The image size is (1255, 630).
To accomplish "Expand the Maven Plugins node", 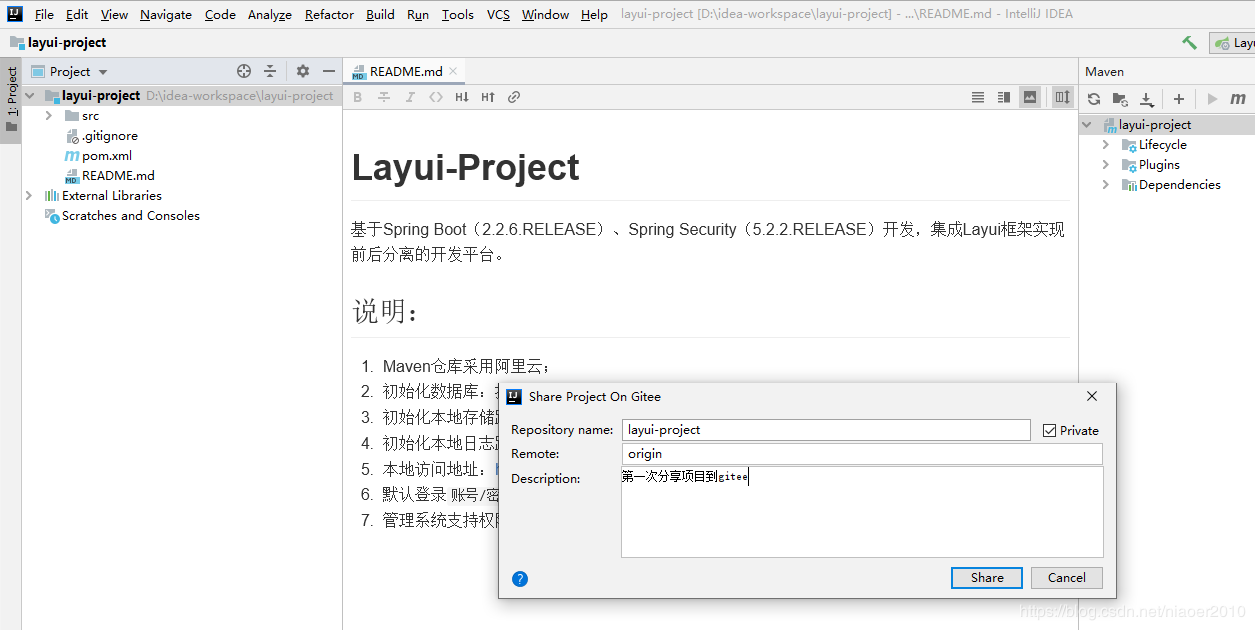I will [1106, 165].
